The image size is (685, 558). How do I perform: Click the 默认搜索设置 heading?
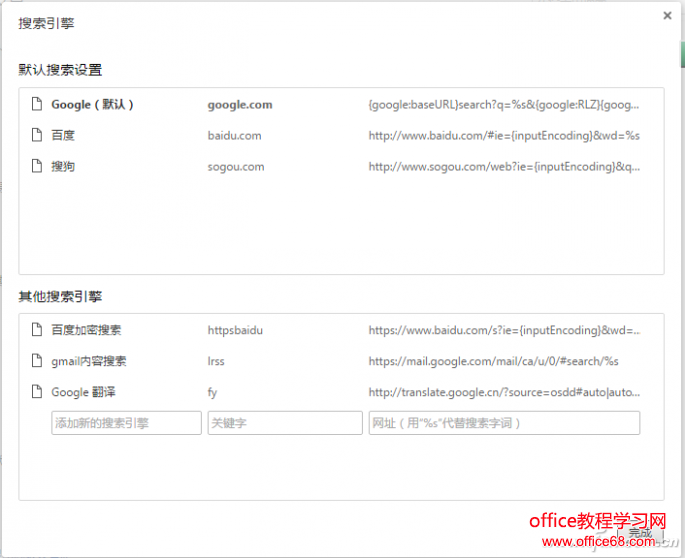60,69
